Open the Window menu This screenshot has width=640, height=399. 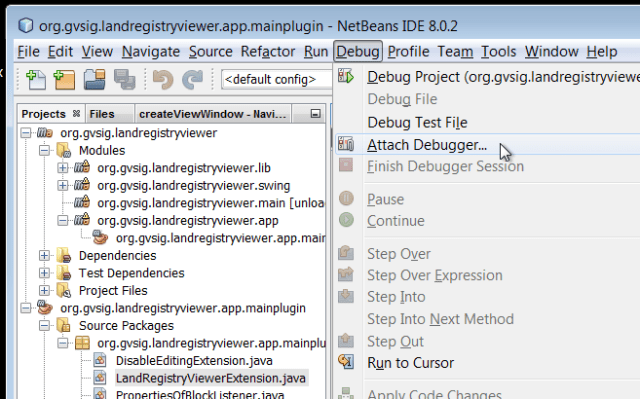tap(551, 52)
